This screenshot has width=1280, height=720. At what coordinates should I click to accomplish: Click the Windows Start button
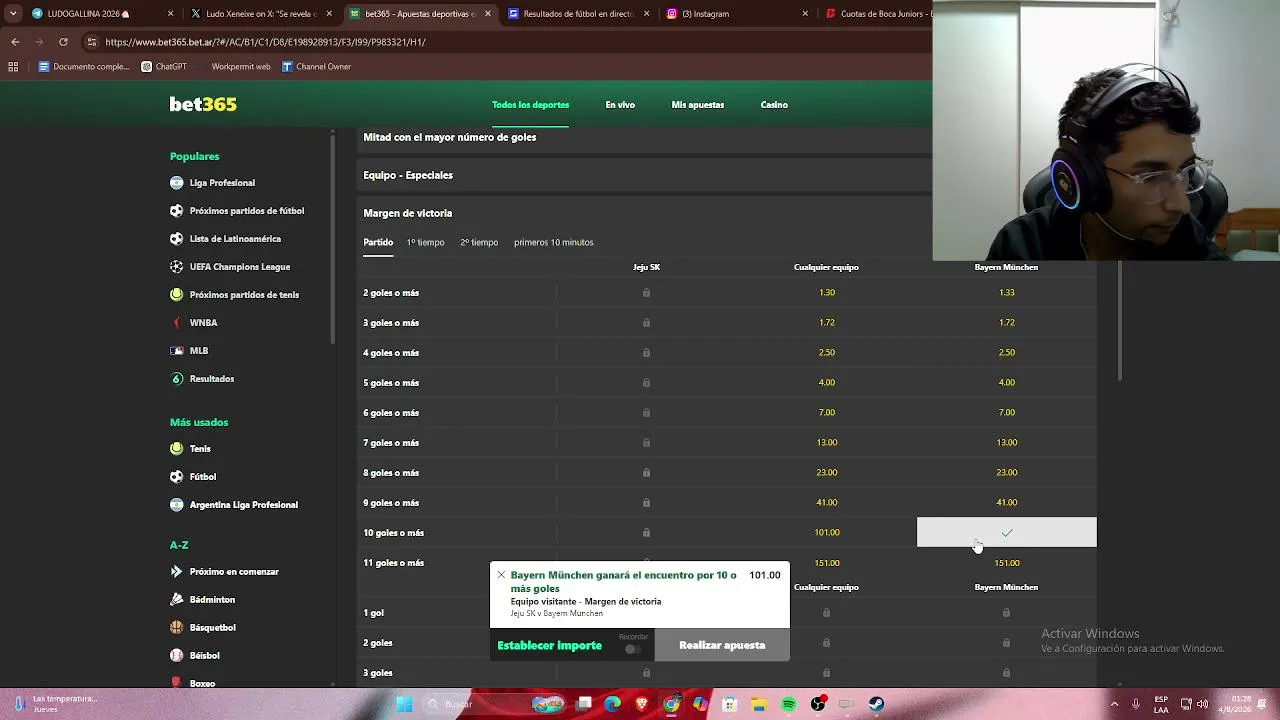[404, 704]
